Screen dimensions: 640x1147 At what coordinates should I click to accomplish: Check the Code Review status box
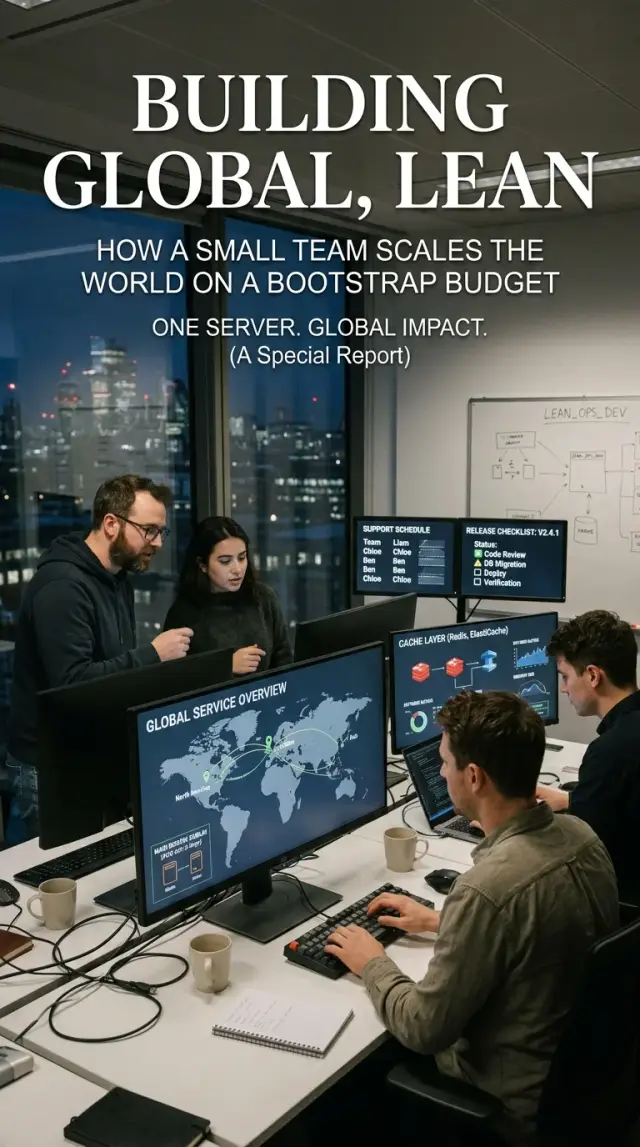click(x=478, y=554)
